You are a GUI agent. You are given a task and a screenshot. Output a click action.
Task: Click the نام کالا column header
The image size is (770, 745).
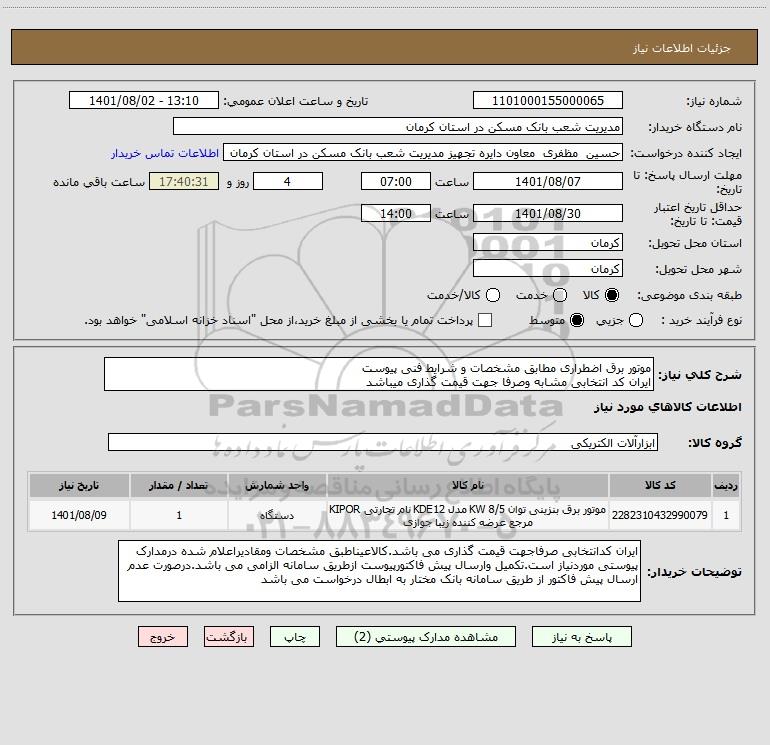[x=468, y=485]
